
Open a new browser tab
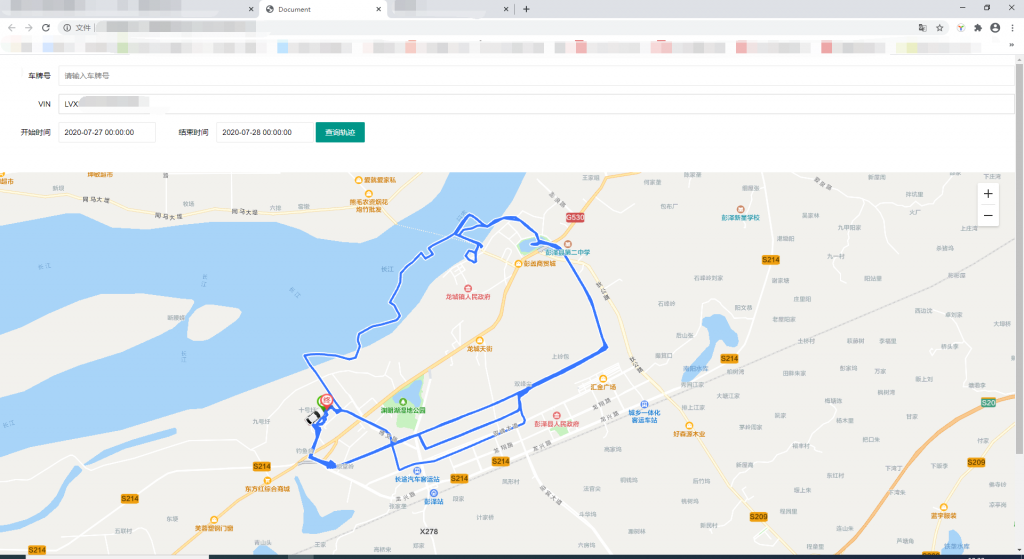[x=527, y=9]
